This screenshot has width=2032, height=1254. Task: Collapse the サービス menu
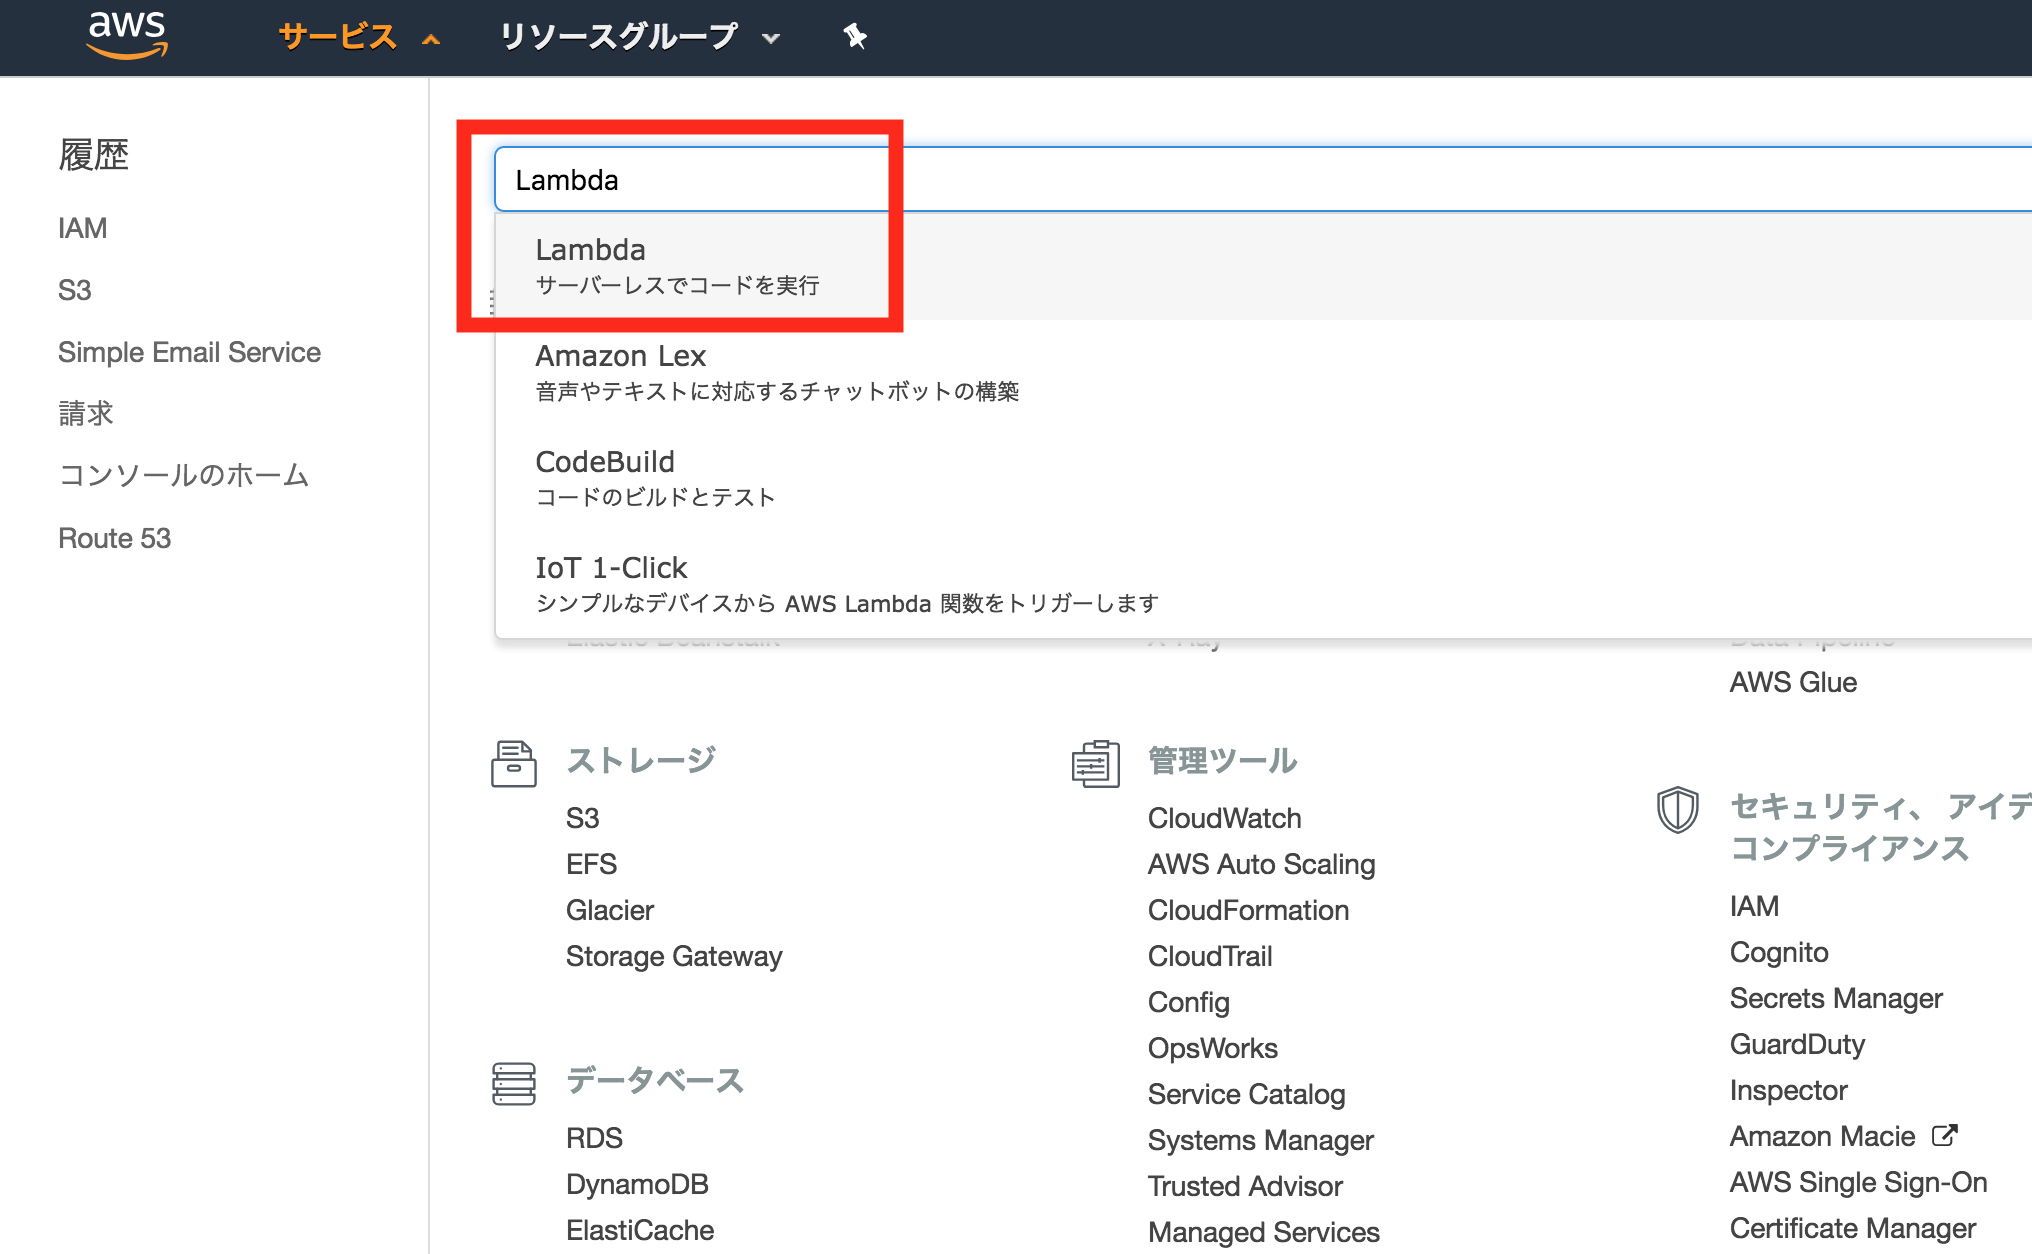[359, 37]
